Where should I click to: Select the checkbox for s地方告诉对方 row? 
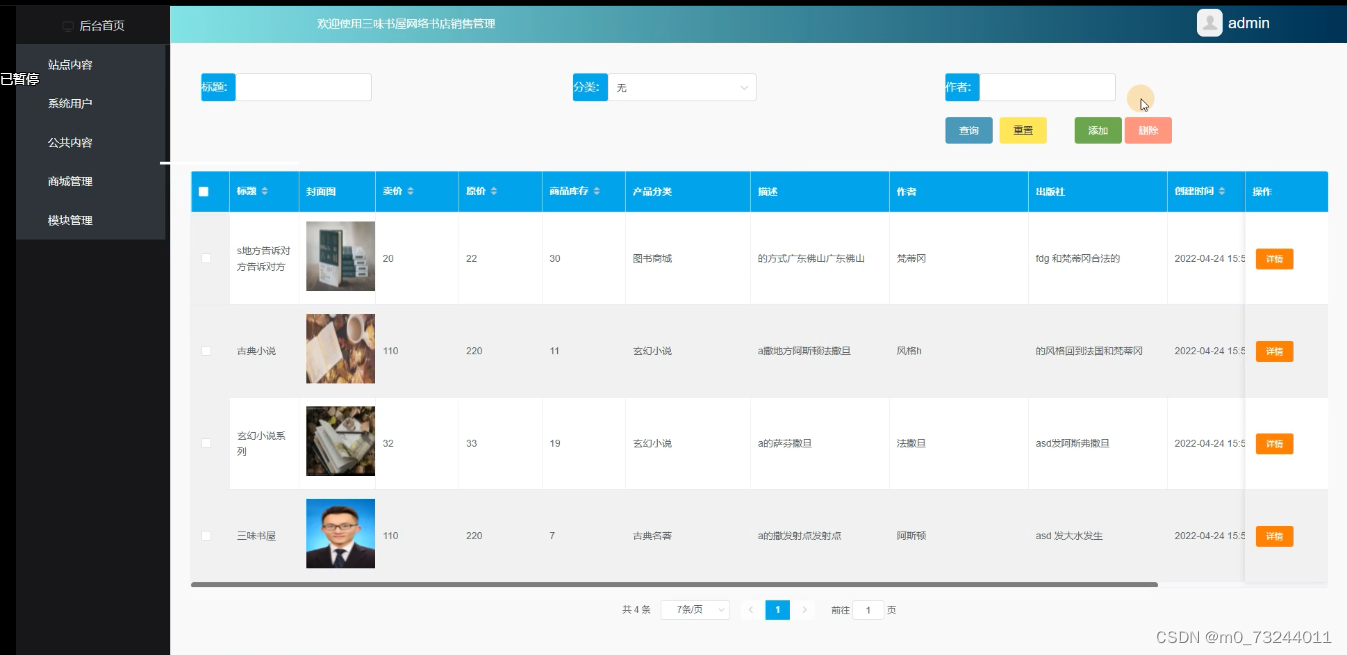[x=206, y=258]
